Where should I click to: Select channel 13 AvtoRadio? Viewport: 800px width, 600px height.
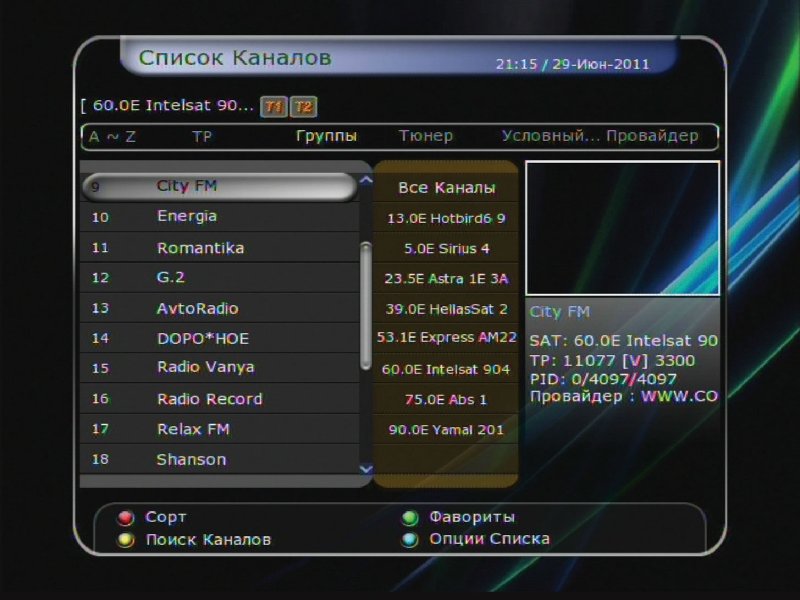(x=219, y=308)
